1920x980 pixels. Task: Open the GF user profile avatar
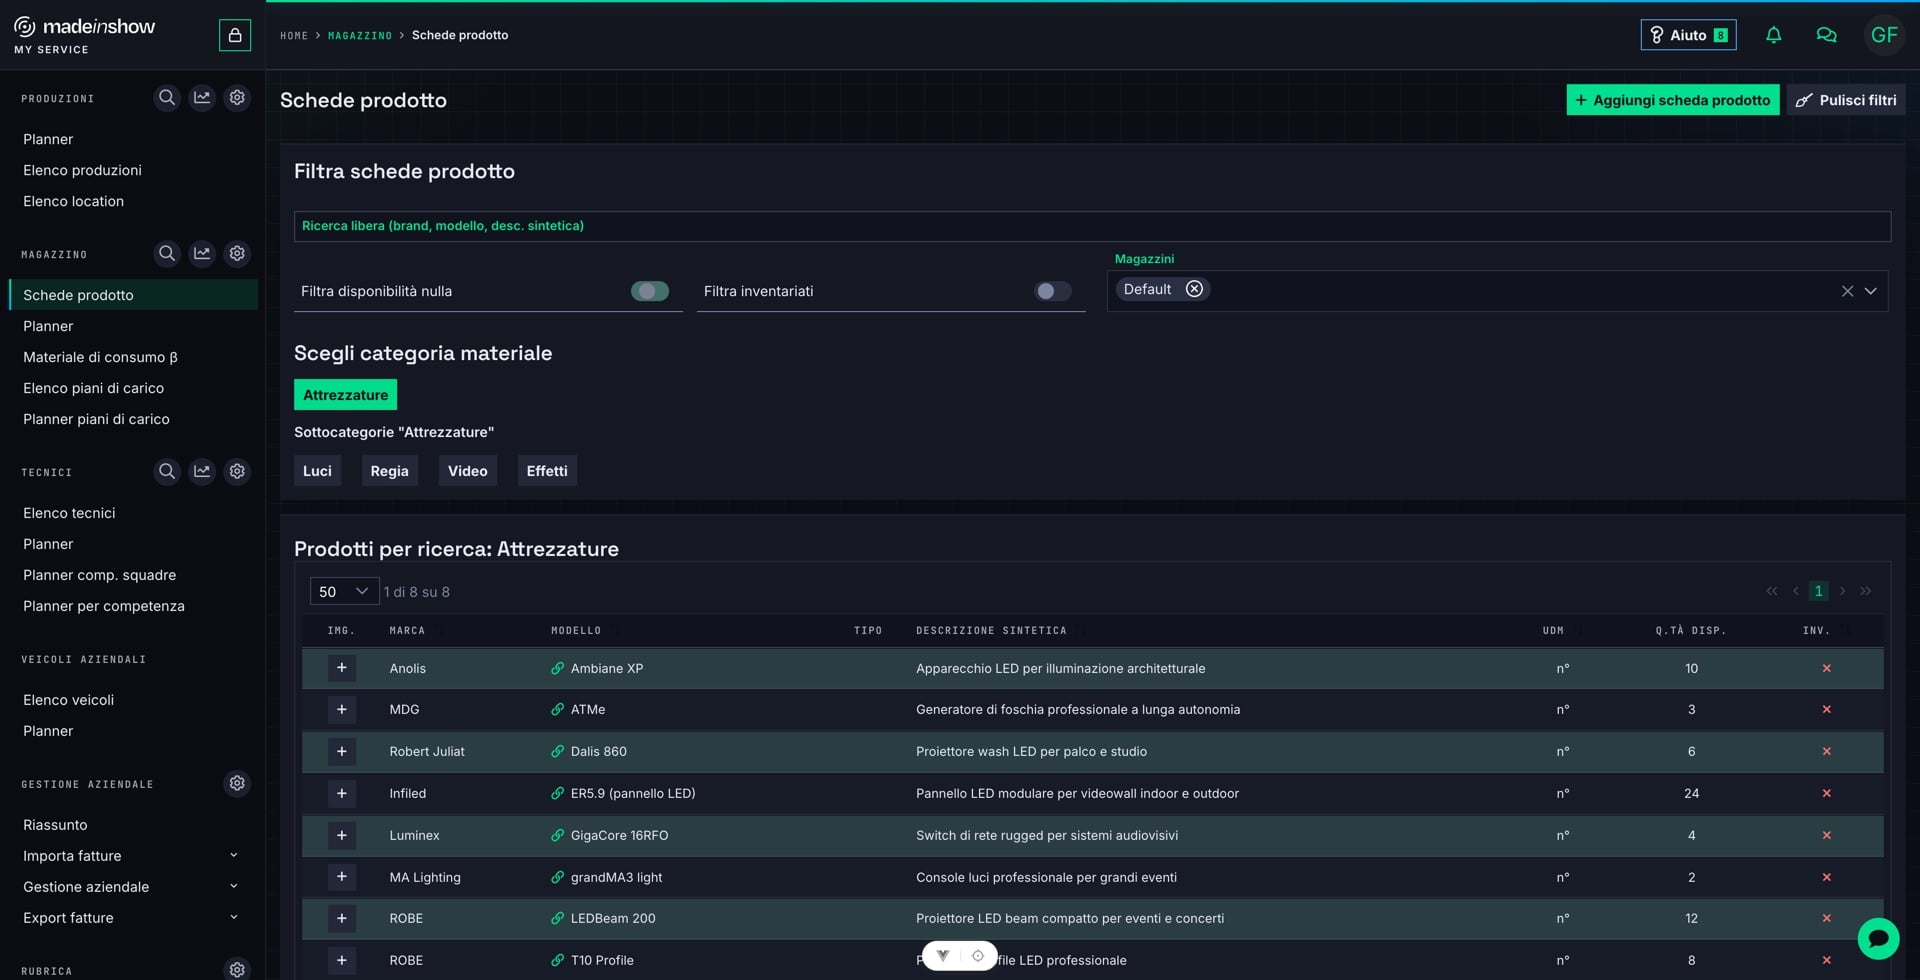1884,35
